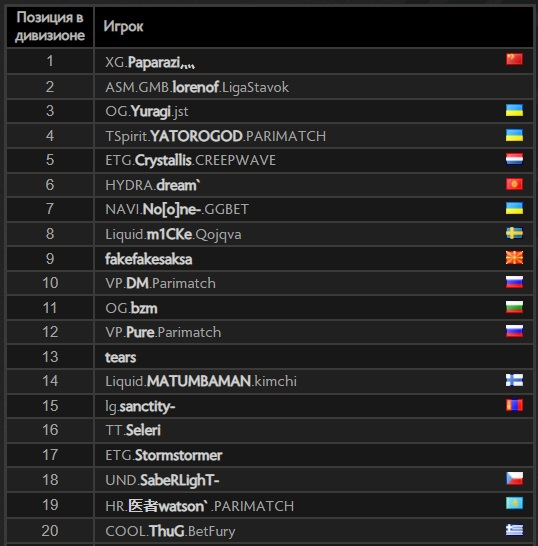Open player NAVI.No[o]ne-.GGBET
Image resolution: width=538 pixels, height=546 pixels.
(x=177, y=209)
